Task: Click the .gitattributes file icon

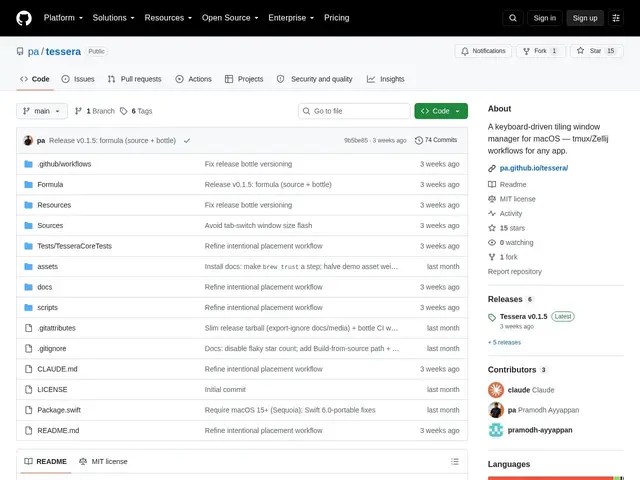Action: [x=28, y=328]
